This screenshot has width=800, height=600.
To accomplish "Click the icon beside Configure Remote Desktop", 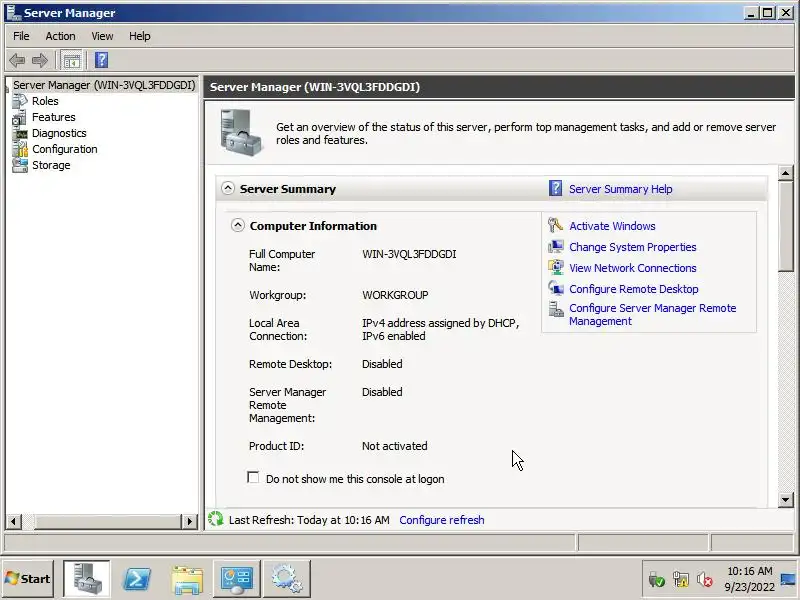I will click(555, 289).
